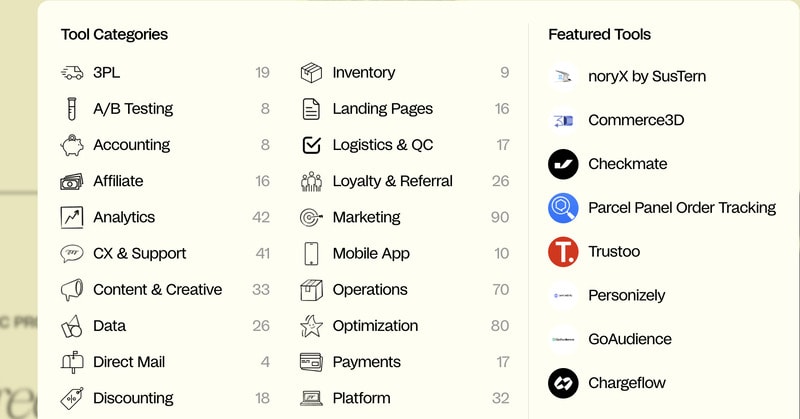Click the Direct Mail mailbox icon
Viewport: 800px width, 419px height.
(72, 362)
